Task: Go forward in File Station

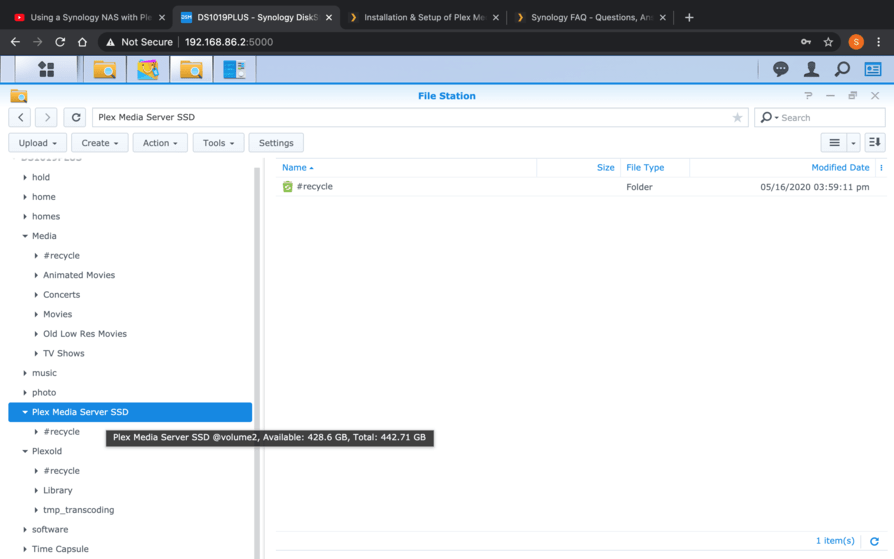Action: point(47,118)
